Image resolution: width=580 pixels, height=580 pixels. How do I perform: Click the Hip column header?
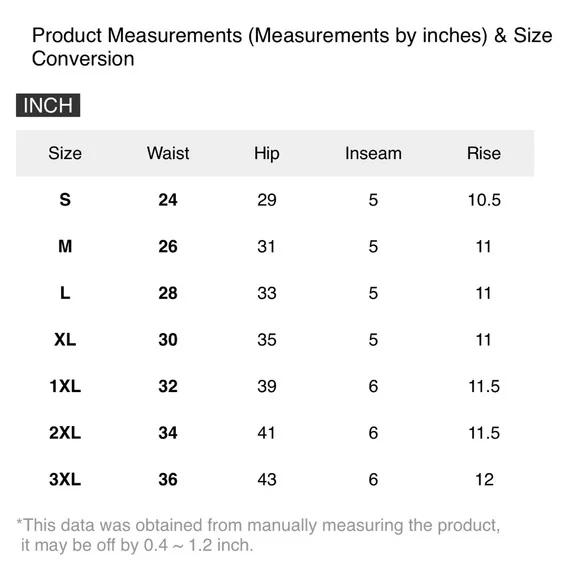(x=267, y=154)
